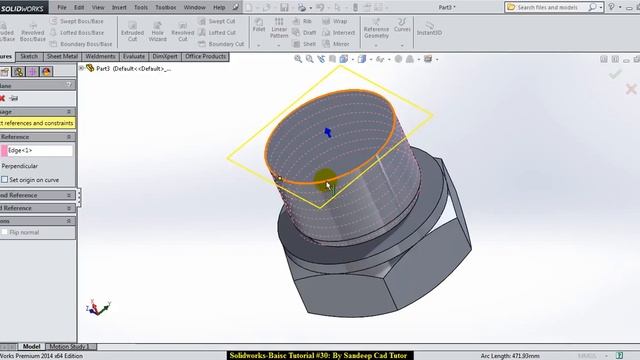Click the Curves tool
Image resolution: width=640 pixels, height=360 pixels.
402,24
